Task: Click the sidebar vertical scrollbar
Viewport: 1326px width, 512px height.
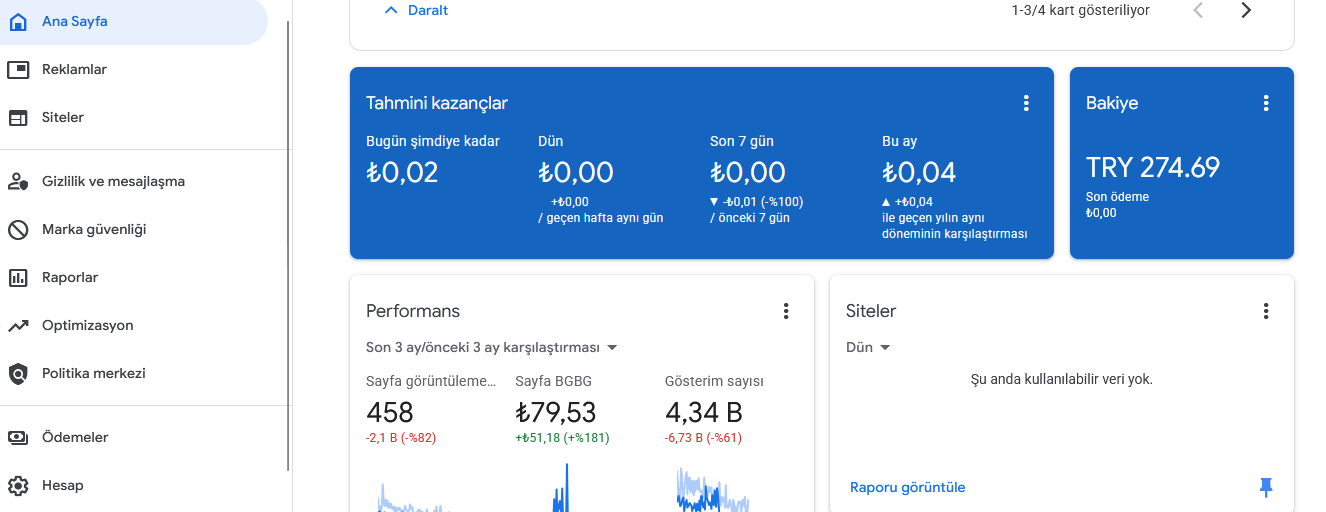Action: [x=289, y=245]
